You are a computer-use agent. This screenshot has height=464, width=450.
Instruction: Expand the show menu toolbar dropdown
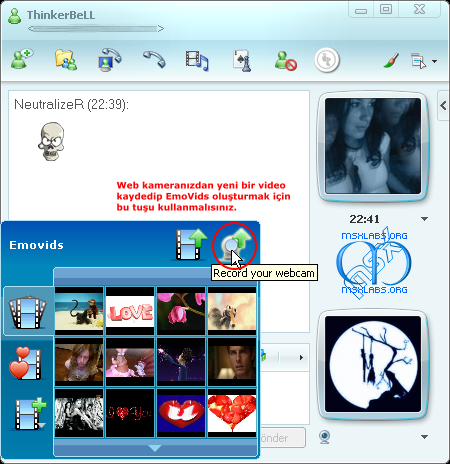pyautogui.click(x=434, y=61)
